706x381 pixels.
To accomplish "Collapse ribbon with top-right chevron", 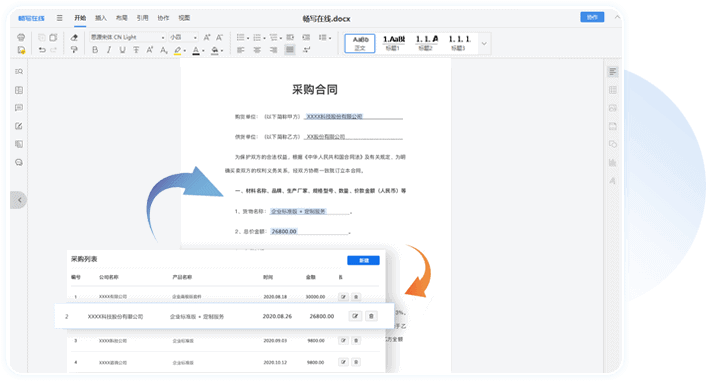I will click(617, 17).
